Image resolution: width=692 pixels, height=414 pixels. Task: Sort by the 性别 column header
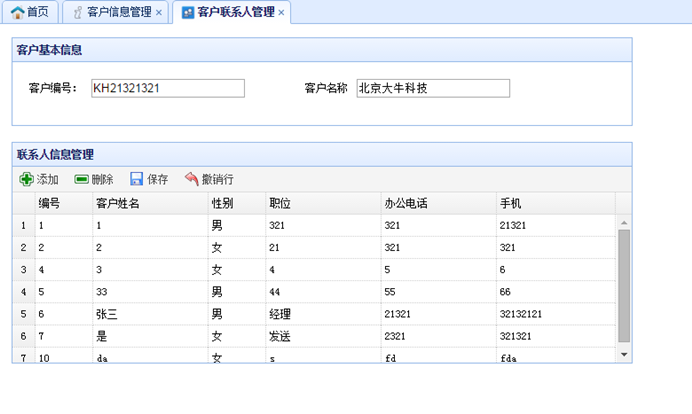[237, 203]
